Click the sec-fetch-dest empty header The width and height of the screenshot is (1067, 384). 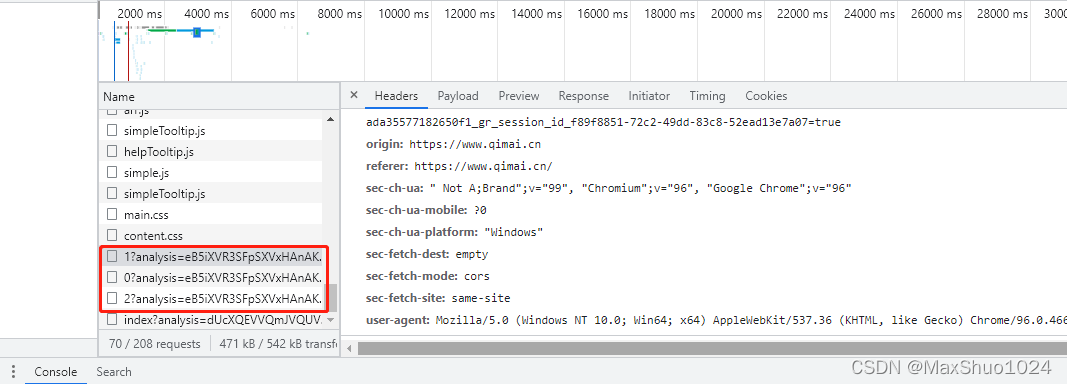tap(427, 254)
